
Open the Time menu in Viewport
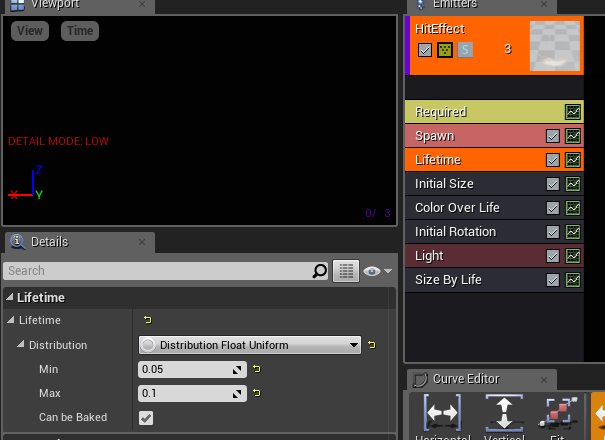80,31
